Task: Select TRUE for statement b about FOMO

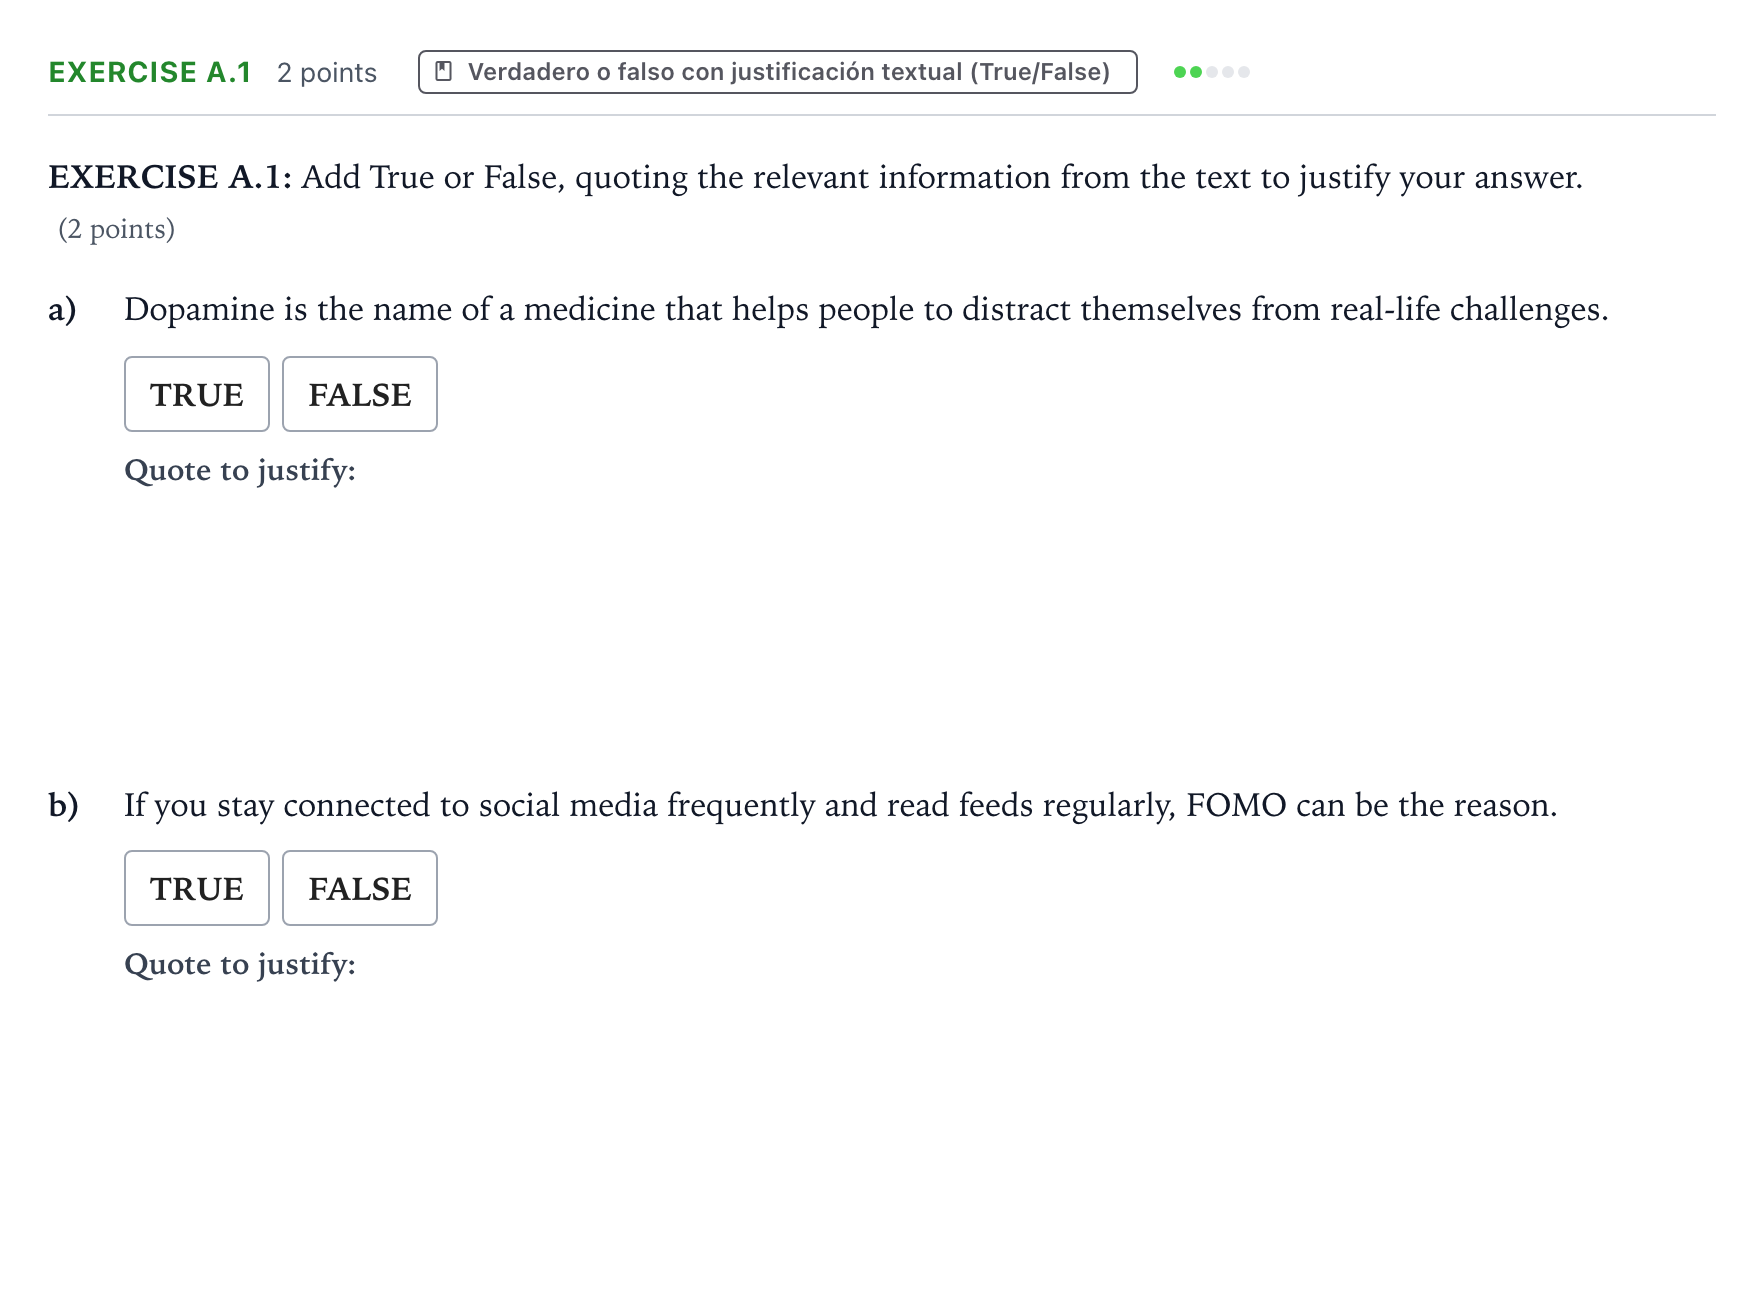Action: [x=197, y=888]
